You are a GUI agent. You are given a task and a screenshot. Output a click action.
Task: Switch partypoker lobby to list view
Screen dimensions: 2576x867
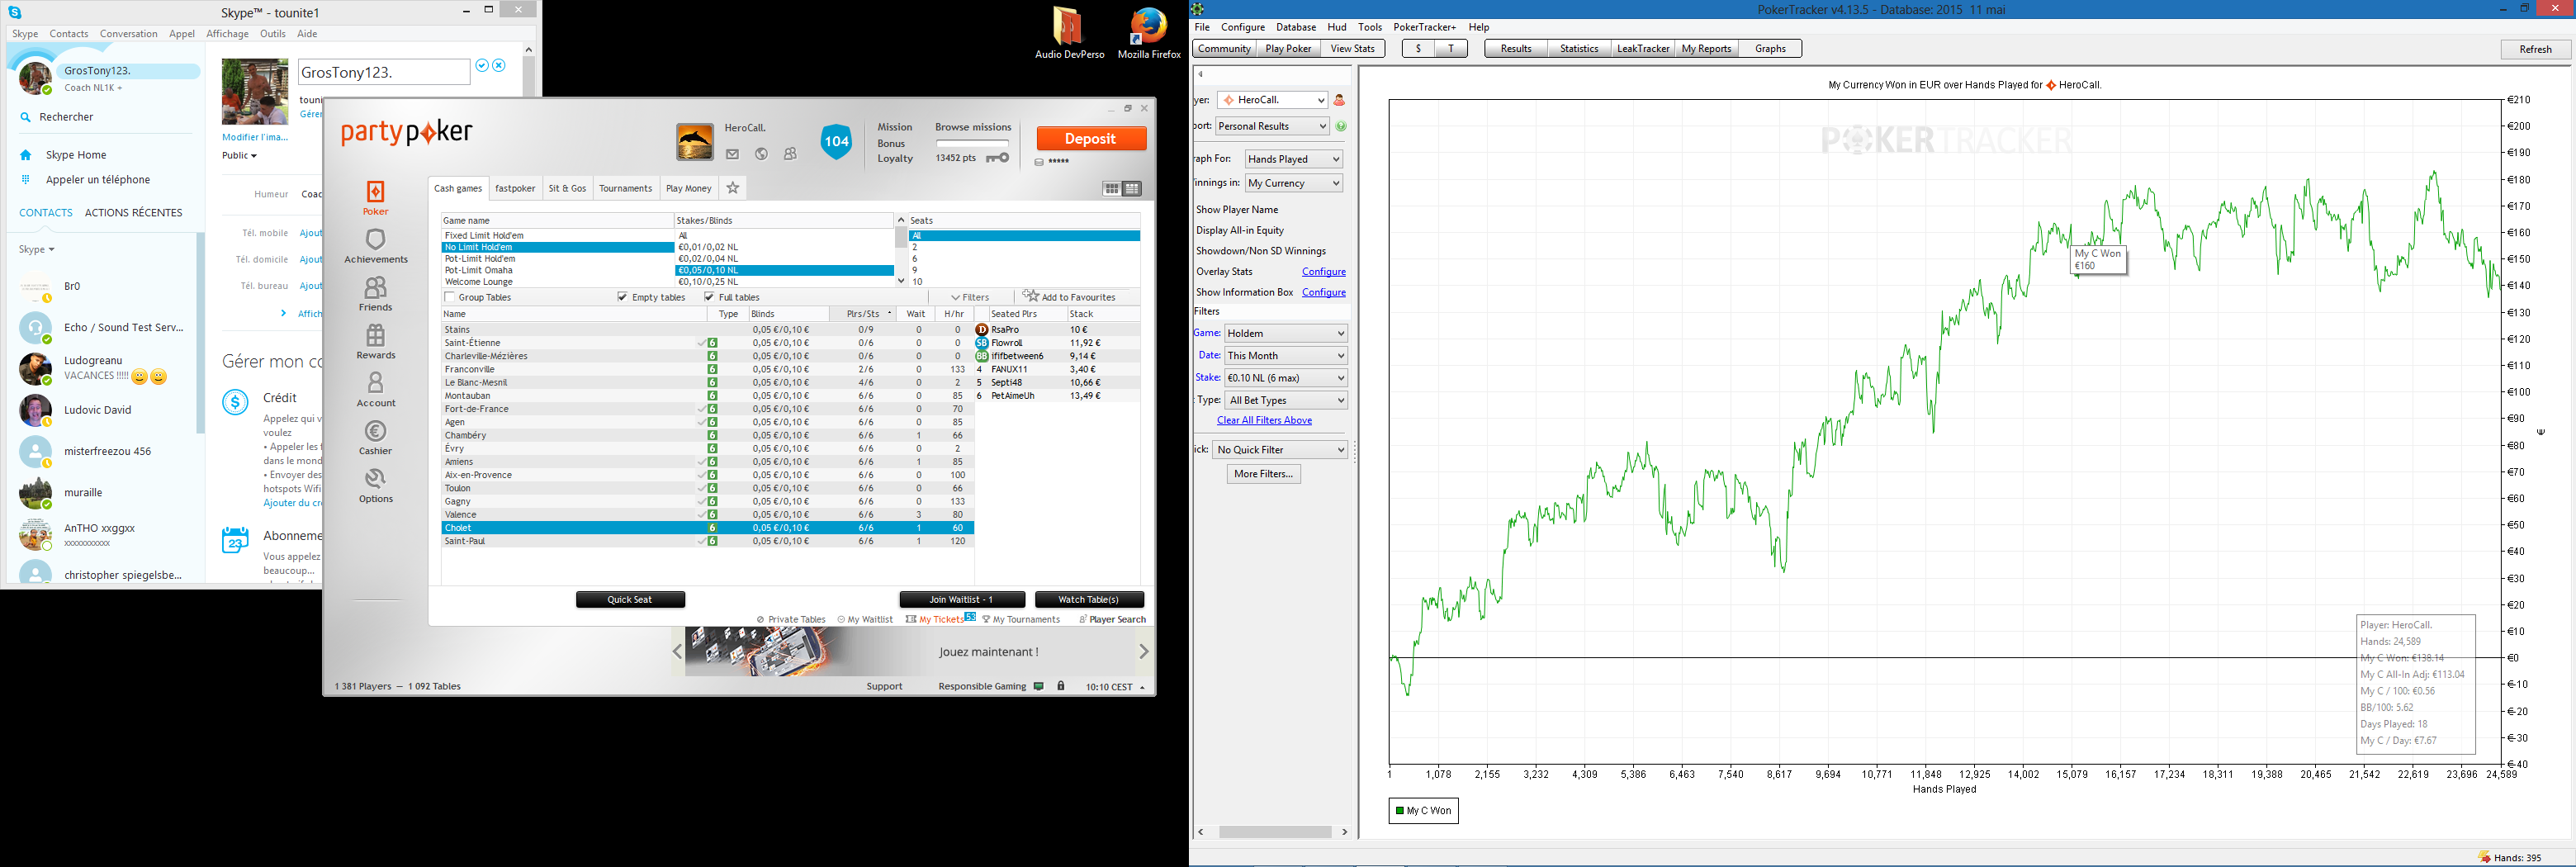(x=1132, y=189)
